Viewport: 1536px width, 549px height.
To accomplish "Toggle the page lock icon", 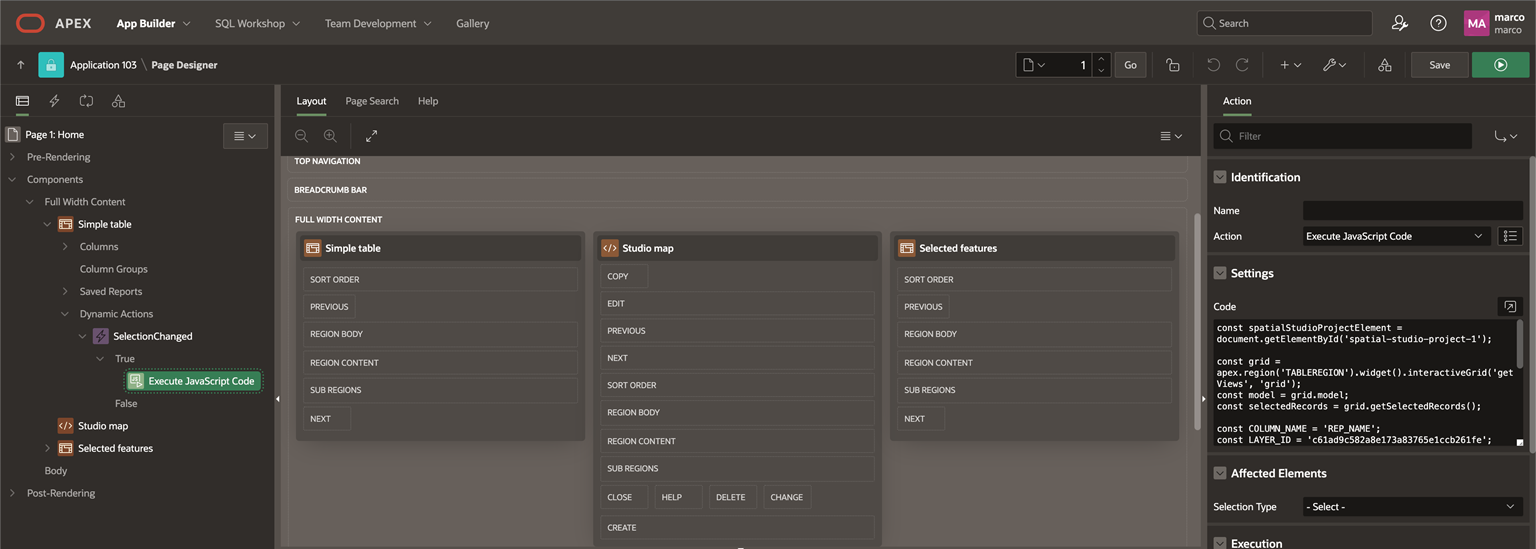I will [1173, 65].
